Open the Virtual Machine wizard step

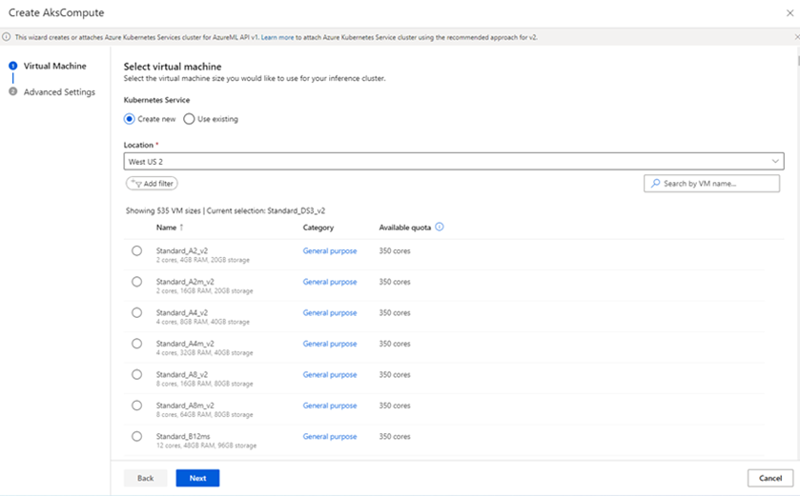click(54, 66)
